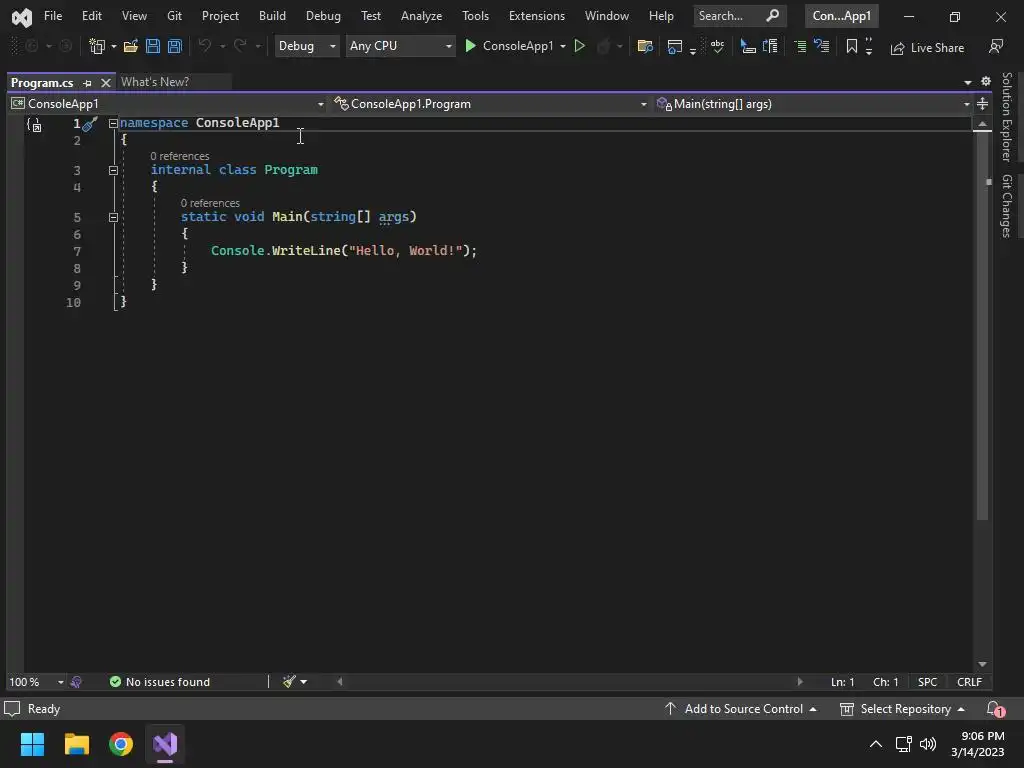Image resolution: width=1024 pixels, height=768 pixels.
Task: Open notifications with the bell icon
Action: tap(995, 709)
